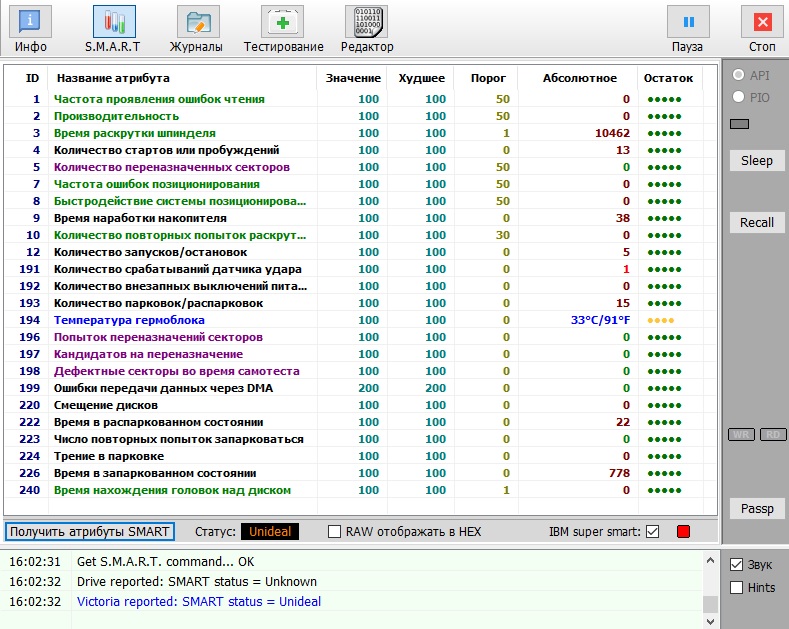This screenshot has height=629, width=789.
Task: Uncheck IBM super smart checkbox
Action: click(653, 532)
